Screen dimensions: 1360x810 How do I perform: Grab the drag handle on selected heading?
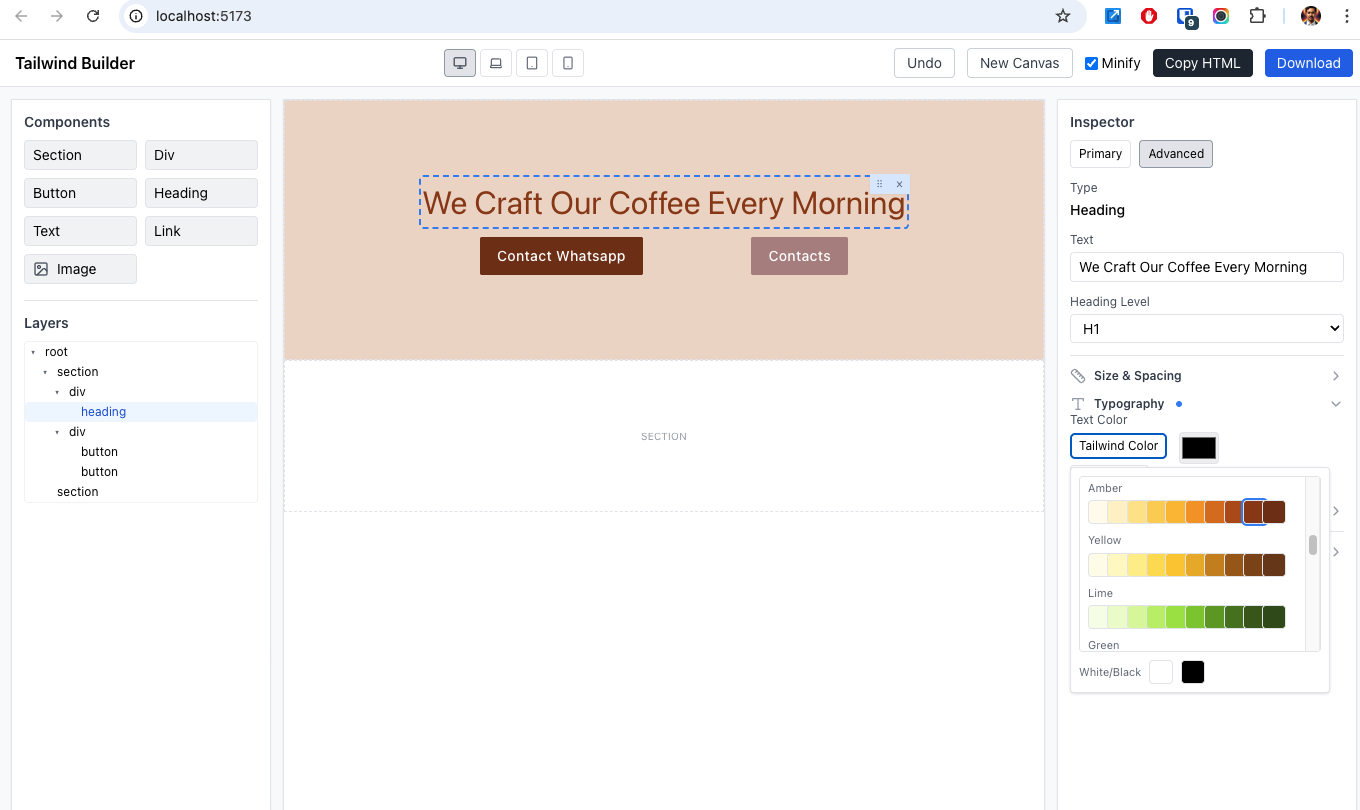click(880, 184)
